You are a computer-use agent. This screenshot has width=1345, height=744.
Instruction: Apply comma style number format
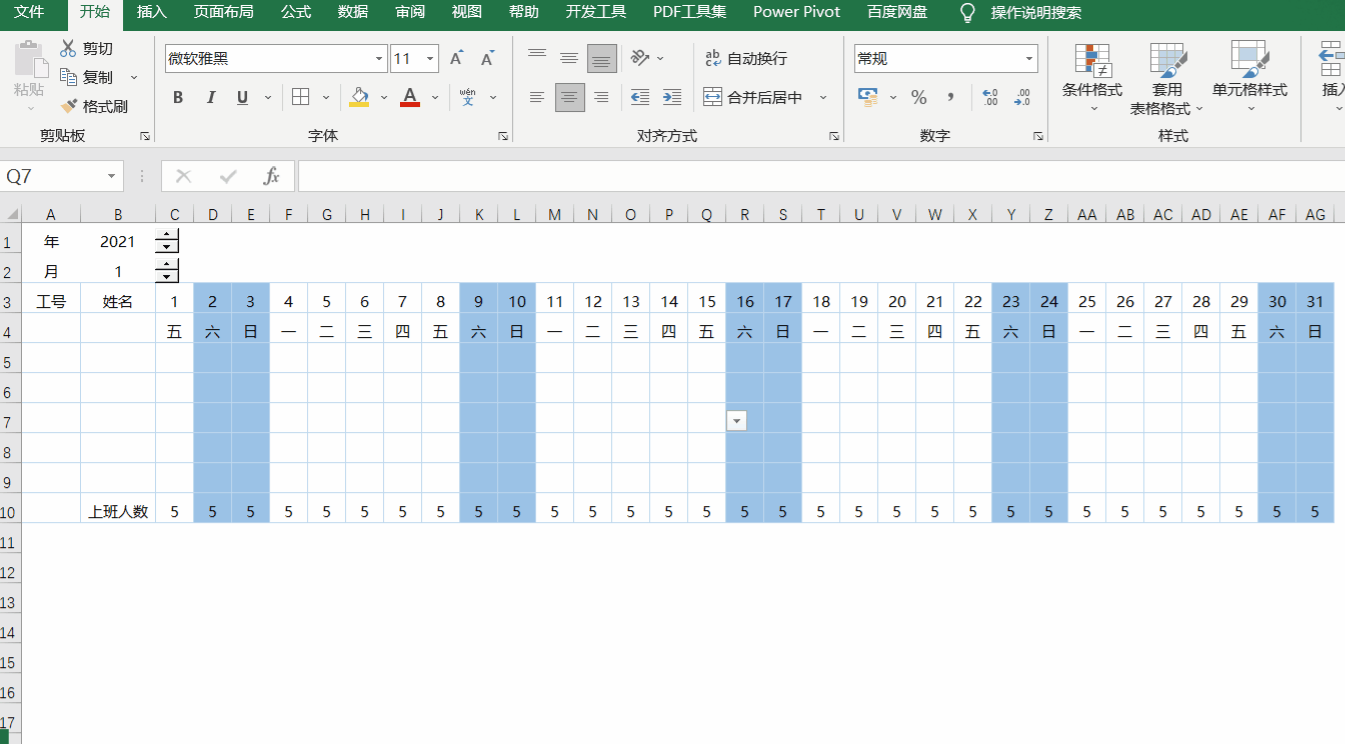pyautogui.click(x=950, y=97)
